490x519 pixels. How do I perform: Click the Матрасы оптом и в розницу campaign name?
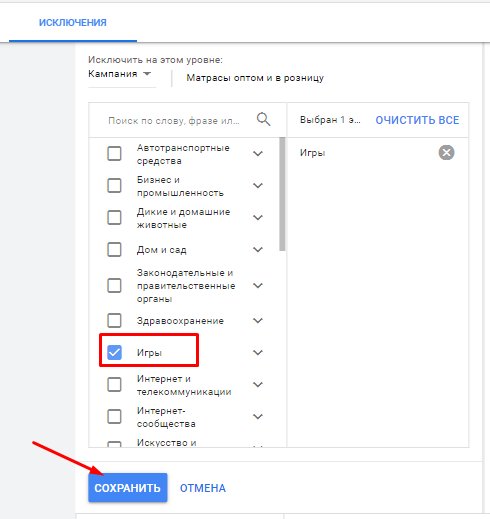pos(255,78)
